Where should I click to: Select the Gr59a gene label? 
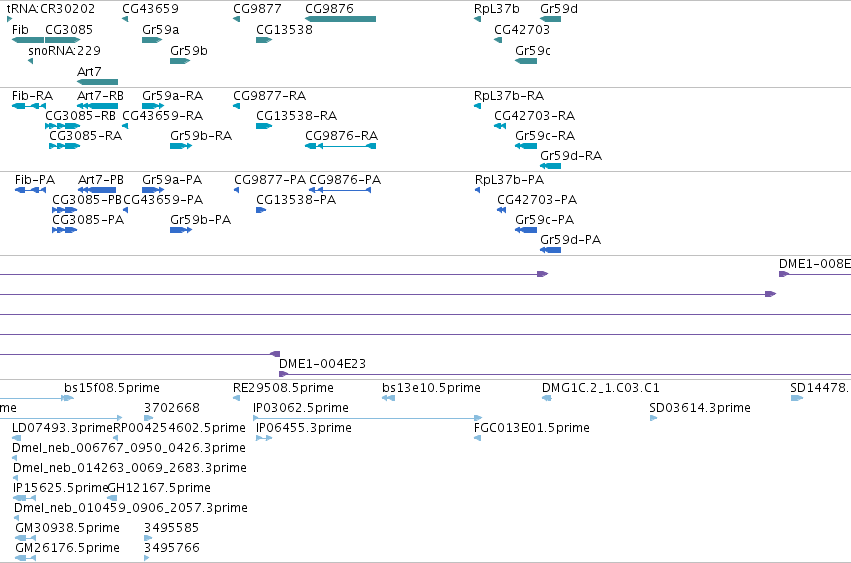click(161, 30)
